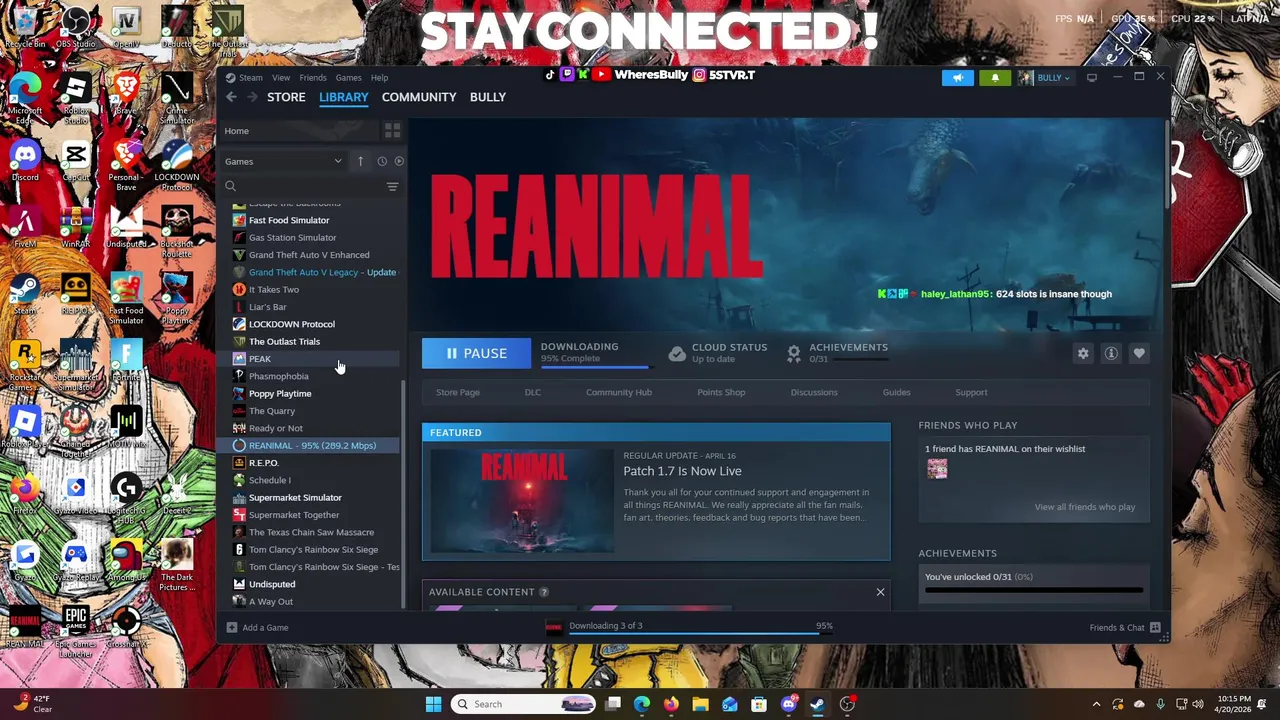Screen dimensions: 1280x720
Task: Pause the REANIMAL download
Action: (x=476, y=353)
